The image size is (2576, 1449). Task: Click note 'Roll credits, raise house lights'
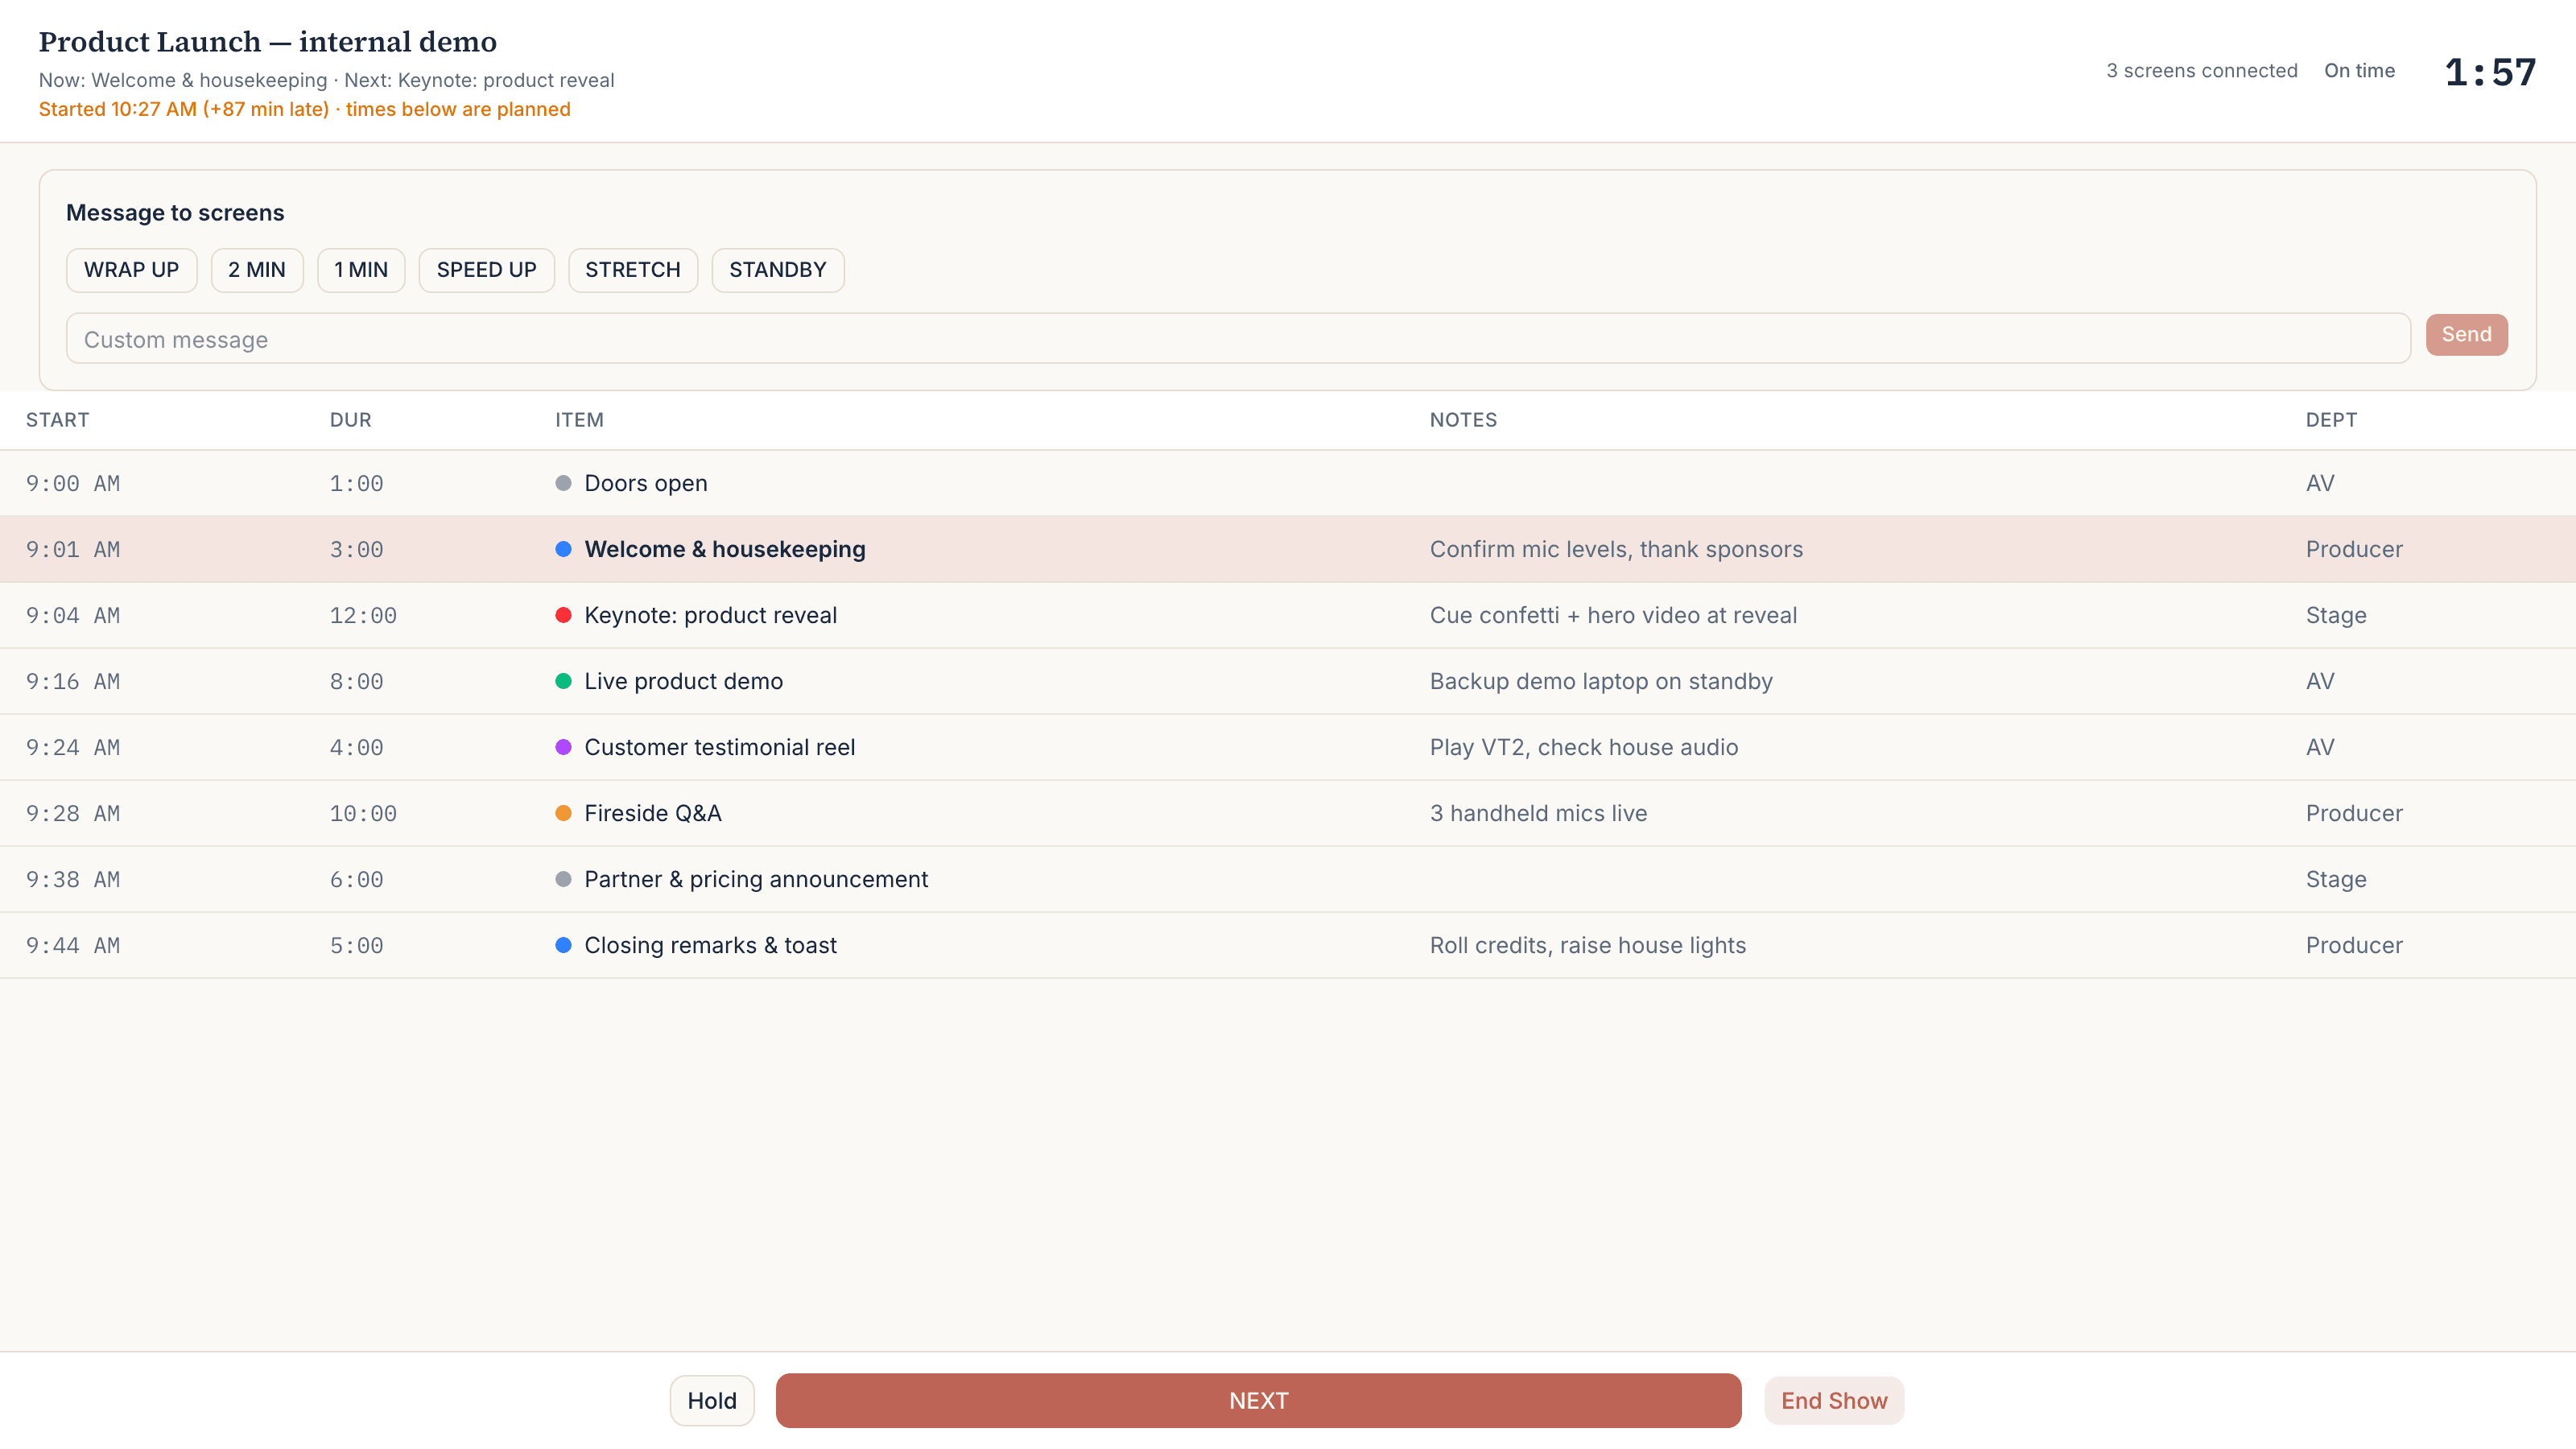click(x=1588, y=945)
